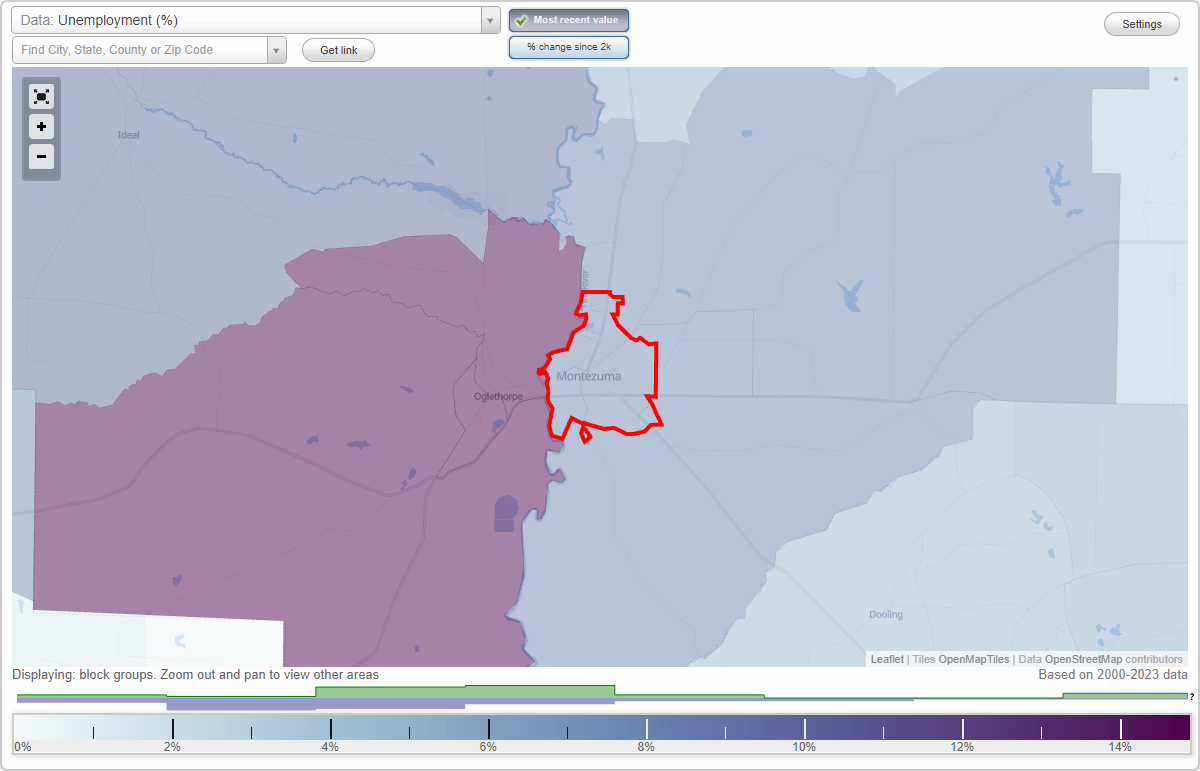Click the 6% mark on the color scale
The image size is (1200, 771).
487,729
